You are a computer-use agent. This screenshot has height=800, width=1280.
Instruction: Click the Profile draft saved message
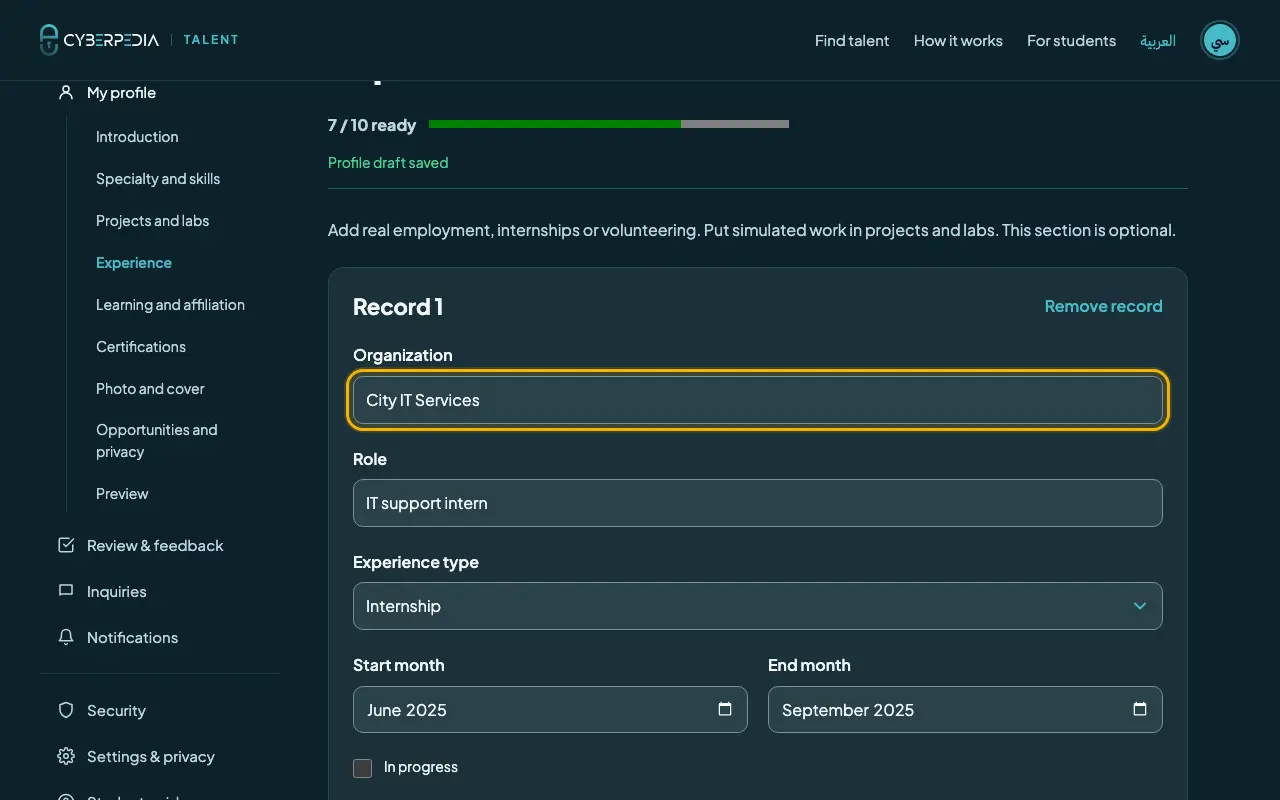click(x=388, y=163)
